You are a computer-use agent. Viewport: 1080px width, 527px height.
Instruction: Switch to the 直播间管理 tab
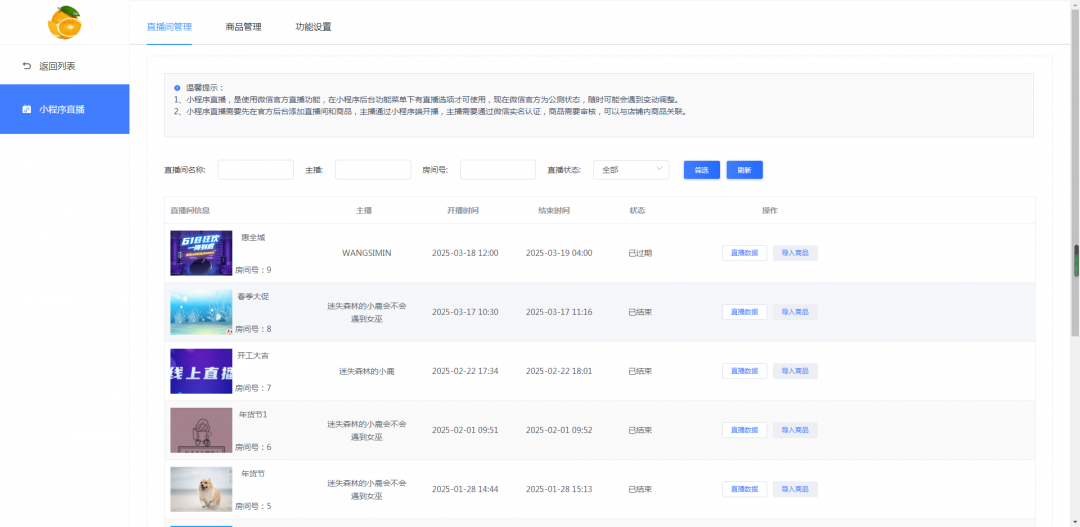coord(169,27)
